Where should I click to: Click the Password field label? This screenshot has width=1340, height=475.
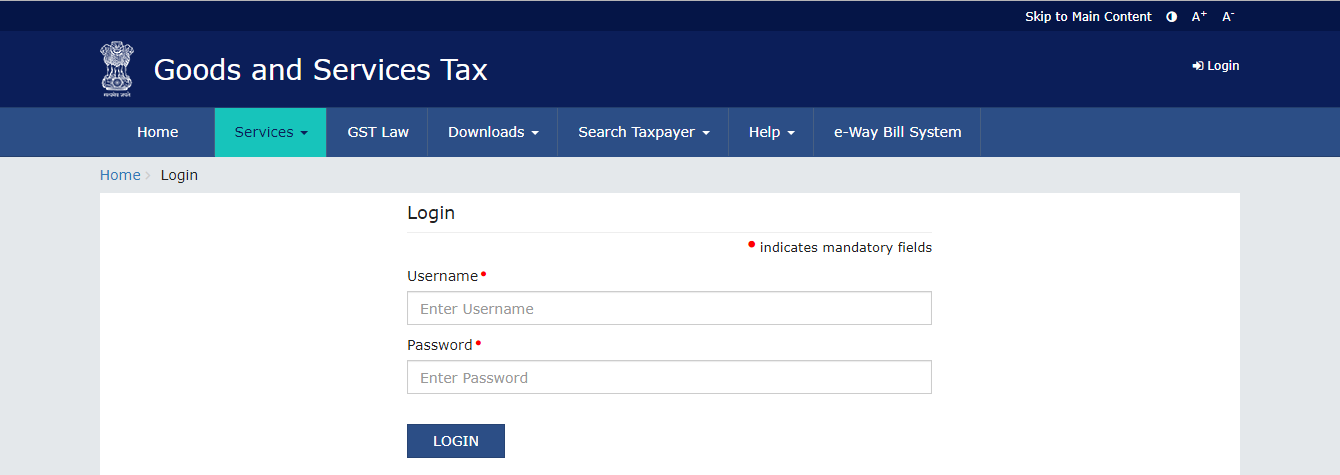pos(439,345)
